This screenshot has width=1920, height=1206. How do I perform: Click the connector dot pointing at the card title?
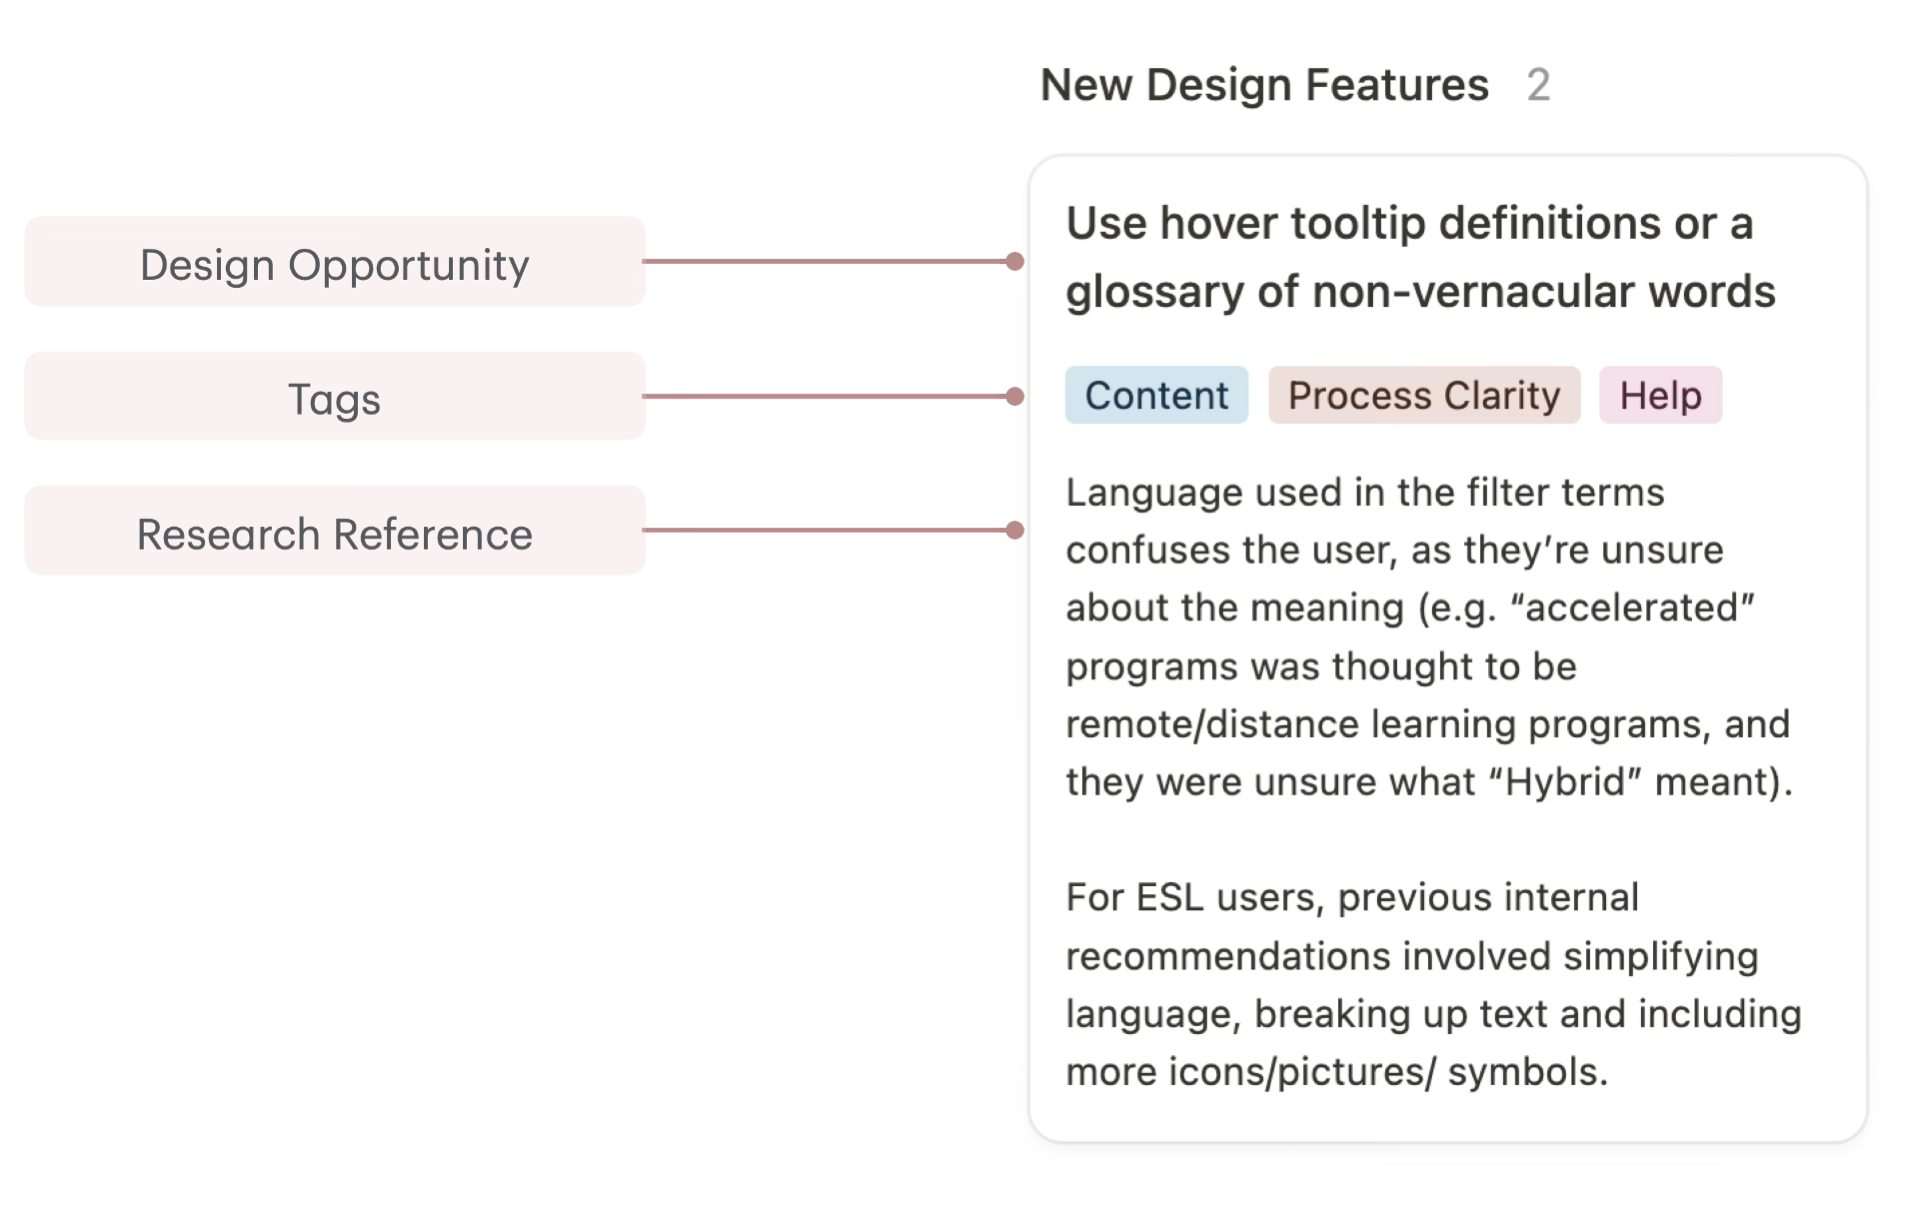coord(1015,262)
